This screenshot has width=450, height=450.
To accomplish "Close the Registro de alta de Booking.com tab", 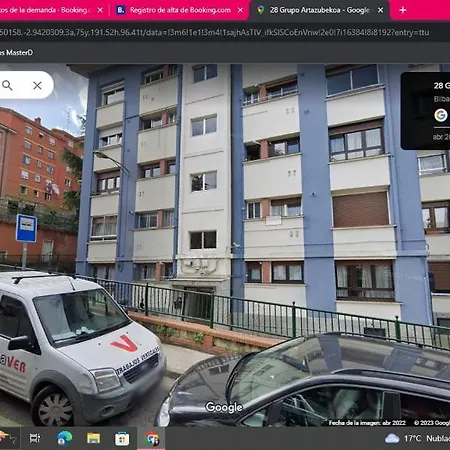I will point(240,10).
